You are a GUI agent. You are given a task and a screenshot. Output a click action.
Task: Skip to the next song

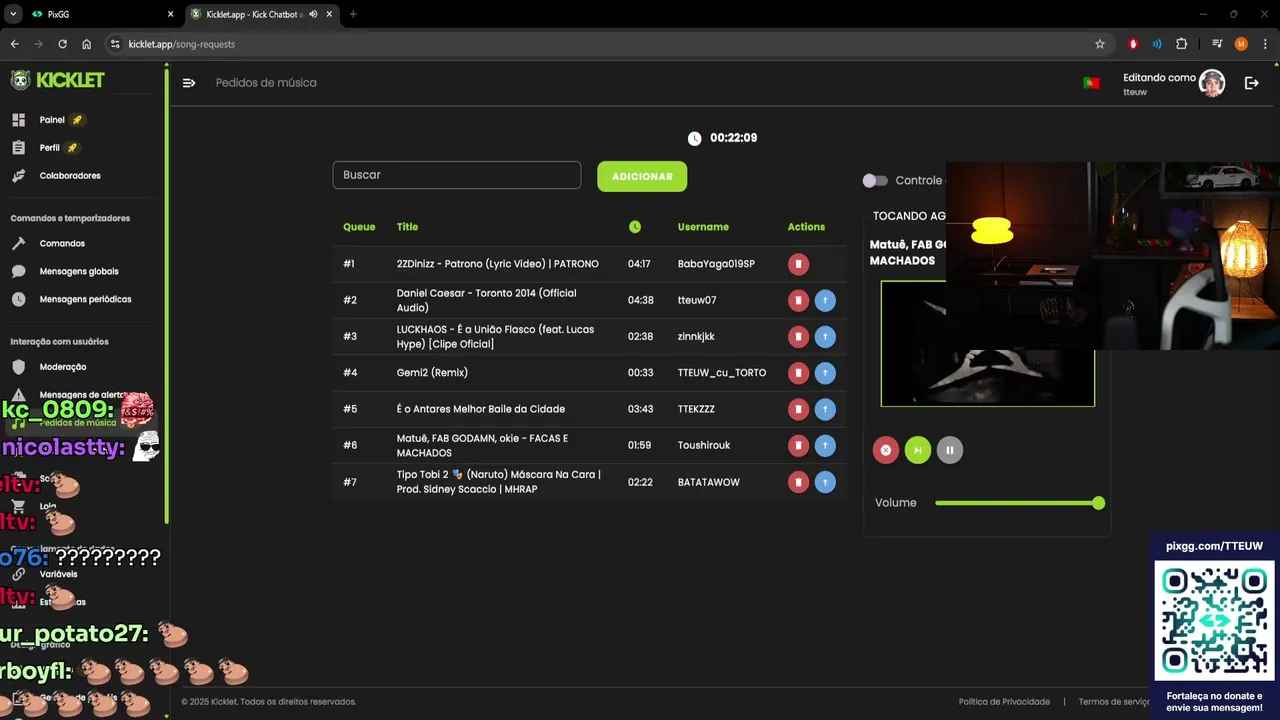917,450
